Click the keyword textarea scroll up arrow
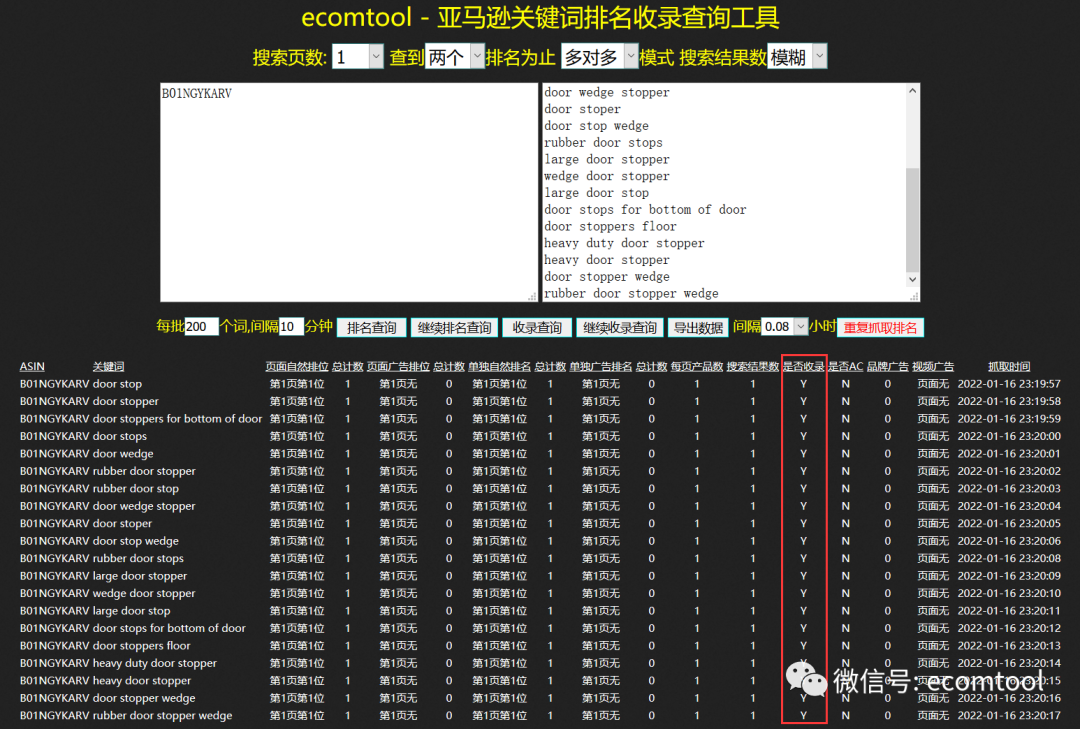Viewport: 1080px width, 729px height. [912, 91]
